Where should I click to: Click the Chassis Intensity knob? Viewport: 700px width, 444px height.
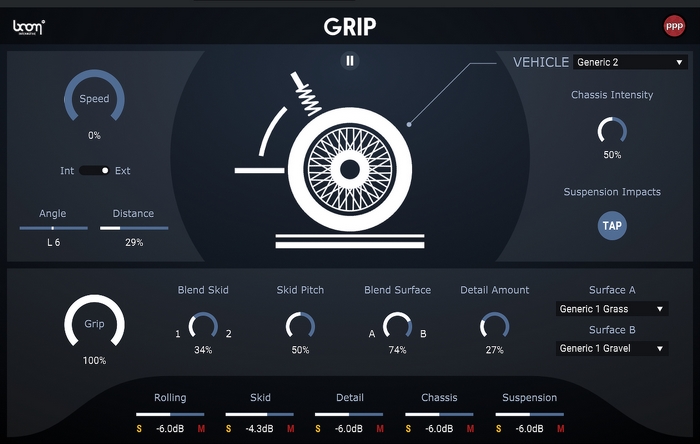point(612,131)
